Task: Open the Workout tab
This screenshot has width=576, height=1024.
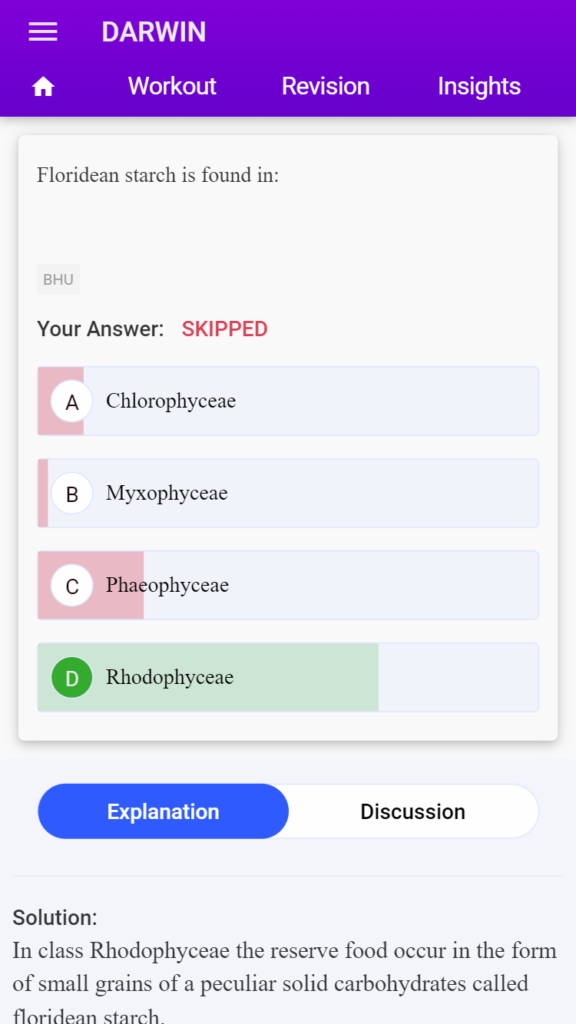Action: click(172, 86)
